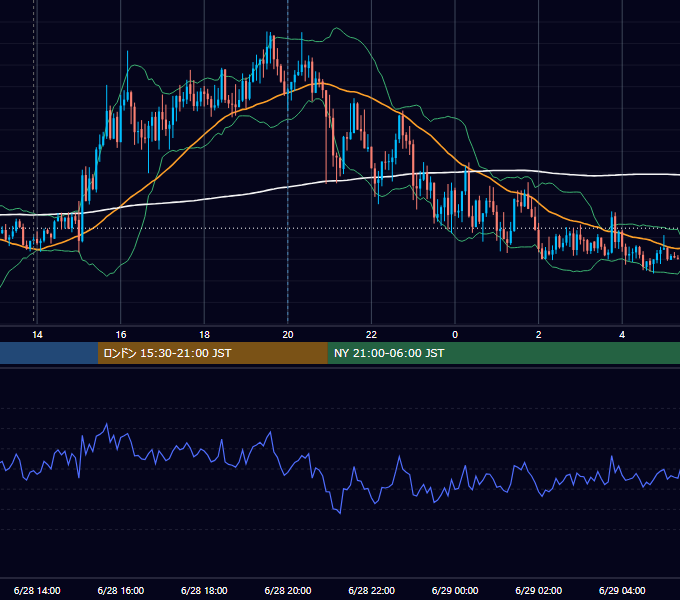Click the '0' hour label on price chart axis
Image resolution: width=680 pixels, height=600 pixels.
pos(455,335)
